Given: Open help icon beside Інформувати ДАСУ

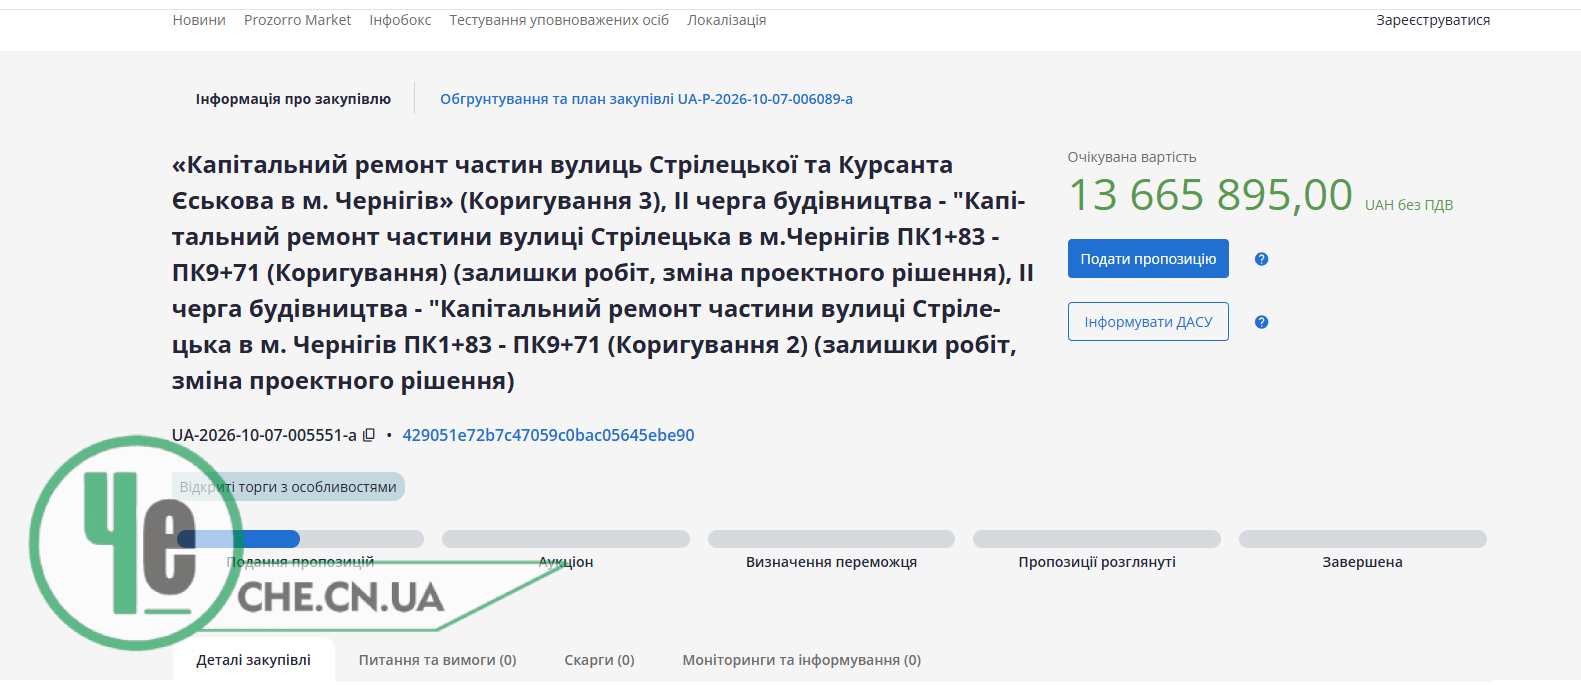Looking at the screenshot, I should tap(1261, 322).
